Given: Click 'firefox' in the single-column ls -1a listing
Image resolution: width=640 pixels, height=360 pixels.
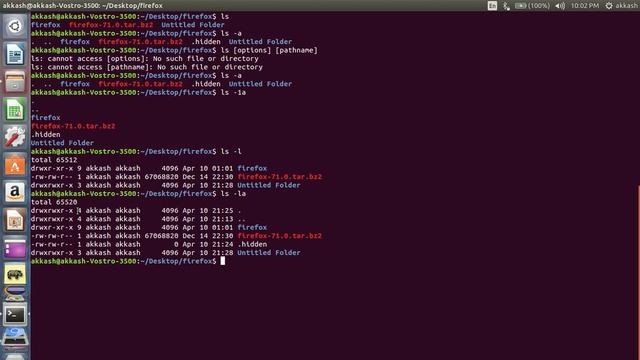Looking at the screenshot, I should click(46, 118).
